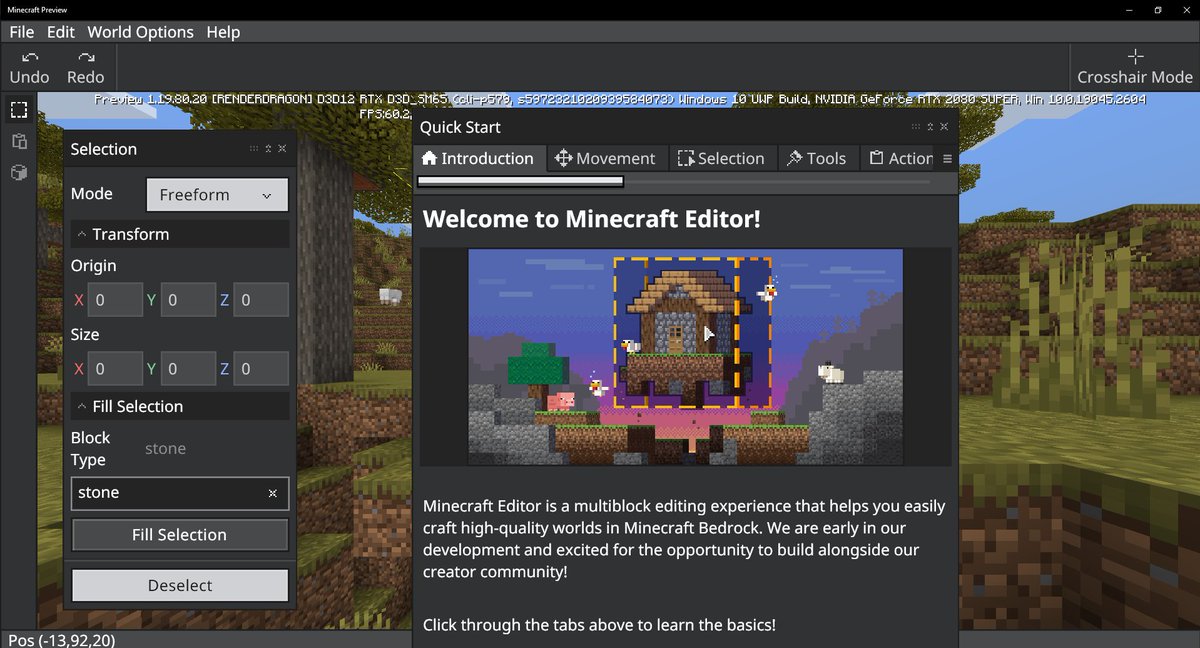
Task: Grab the Selection panel drag handle
Action: (254, 149)
